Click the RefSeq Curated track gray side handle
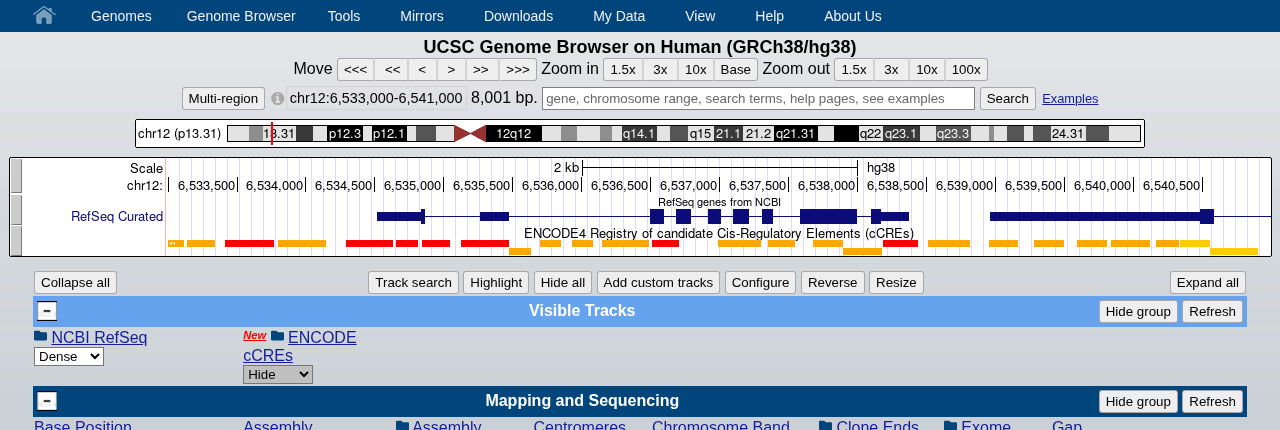Image resolution: width=1280 pixels, height=430 pixels. click(16, 211)
